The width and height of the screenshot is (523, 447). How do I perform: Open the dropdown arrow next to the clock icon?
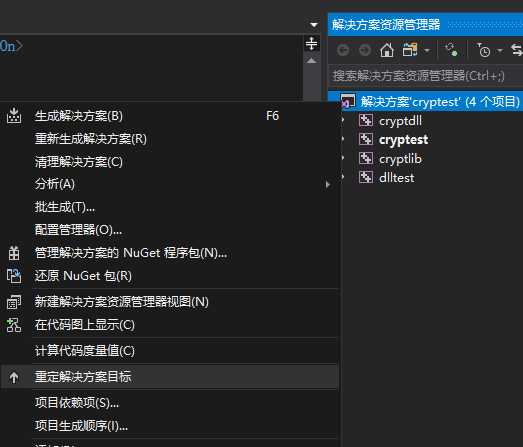click(500, 51)
